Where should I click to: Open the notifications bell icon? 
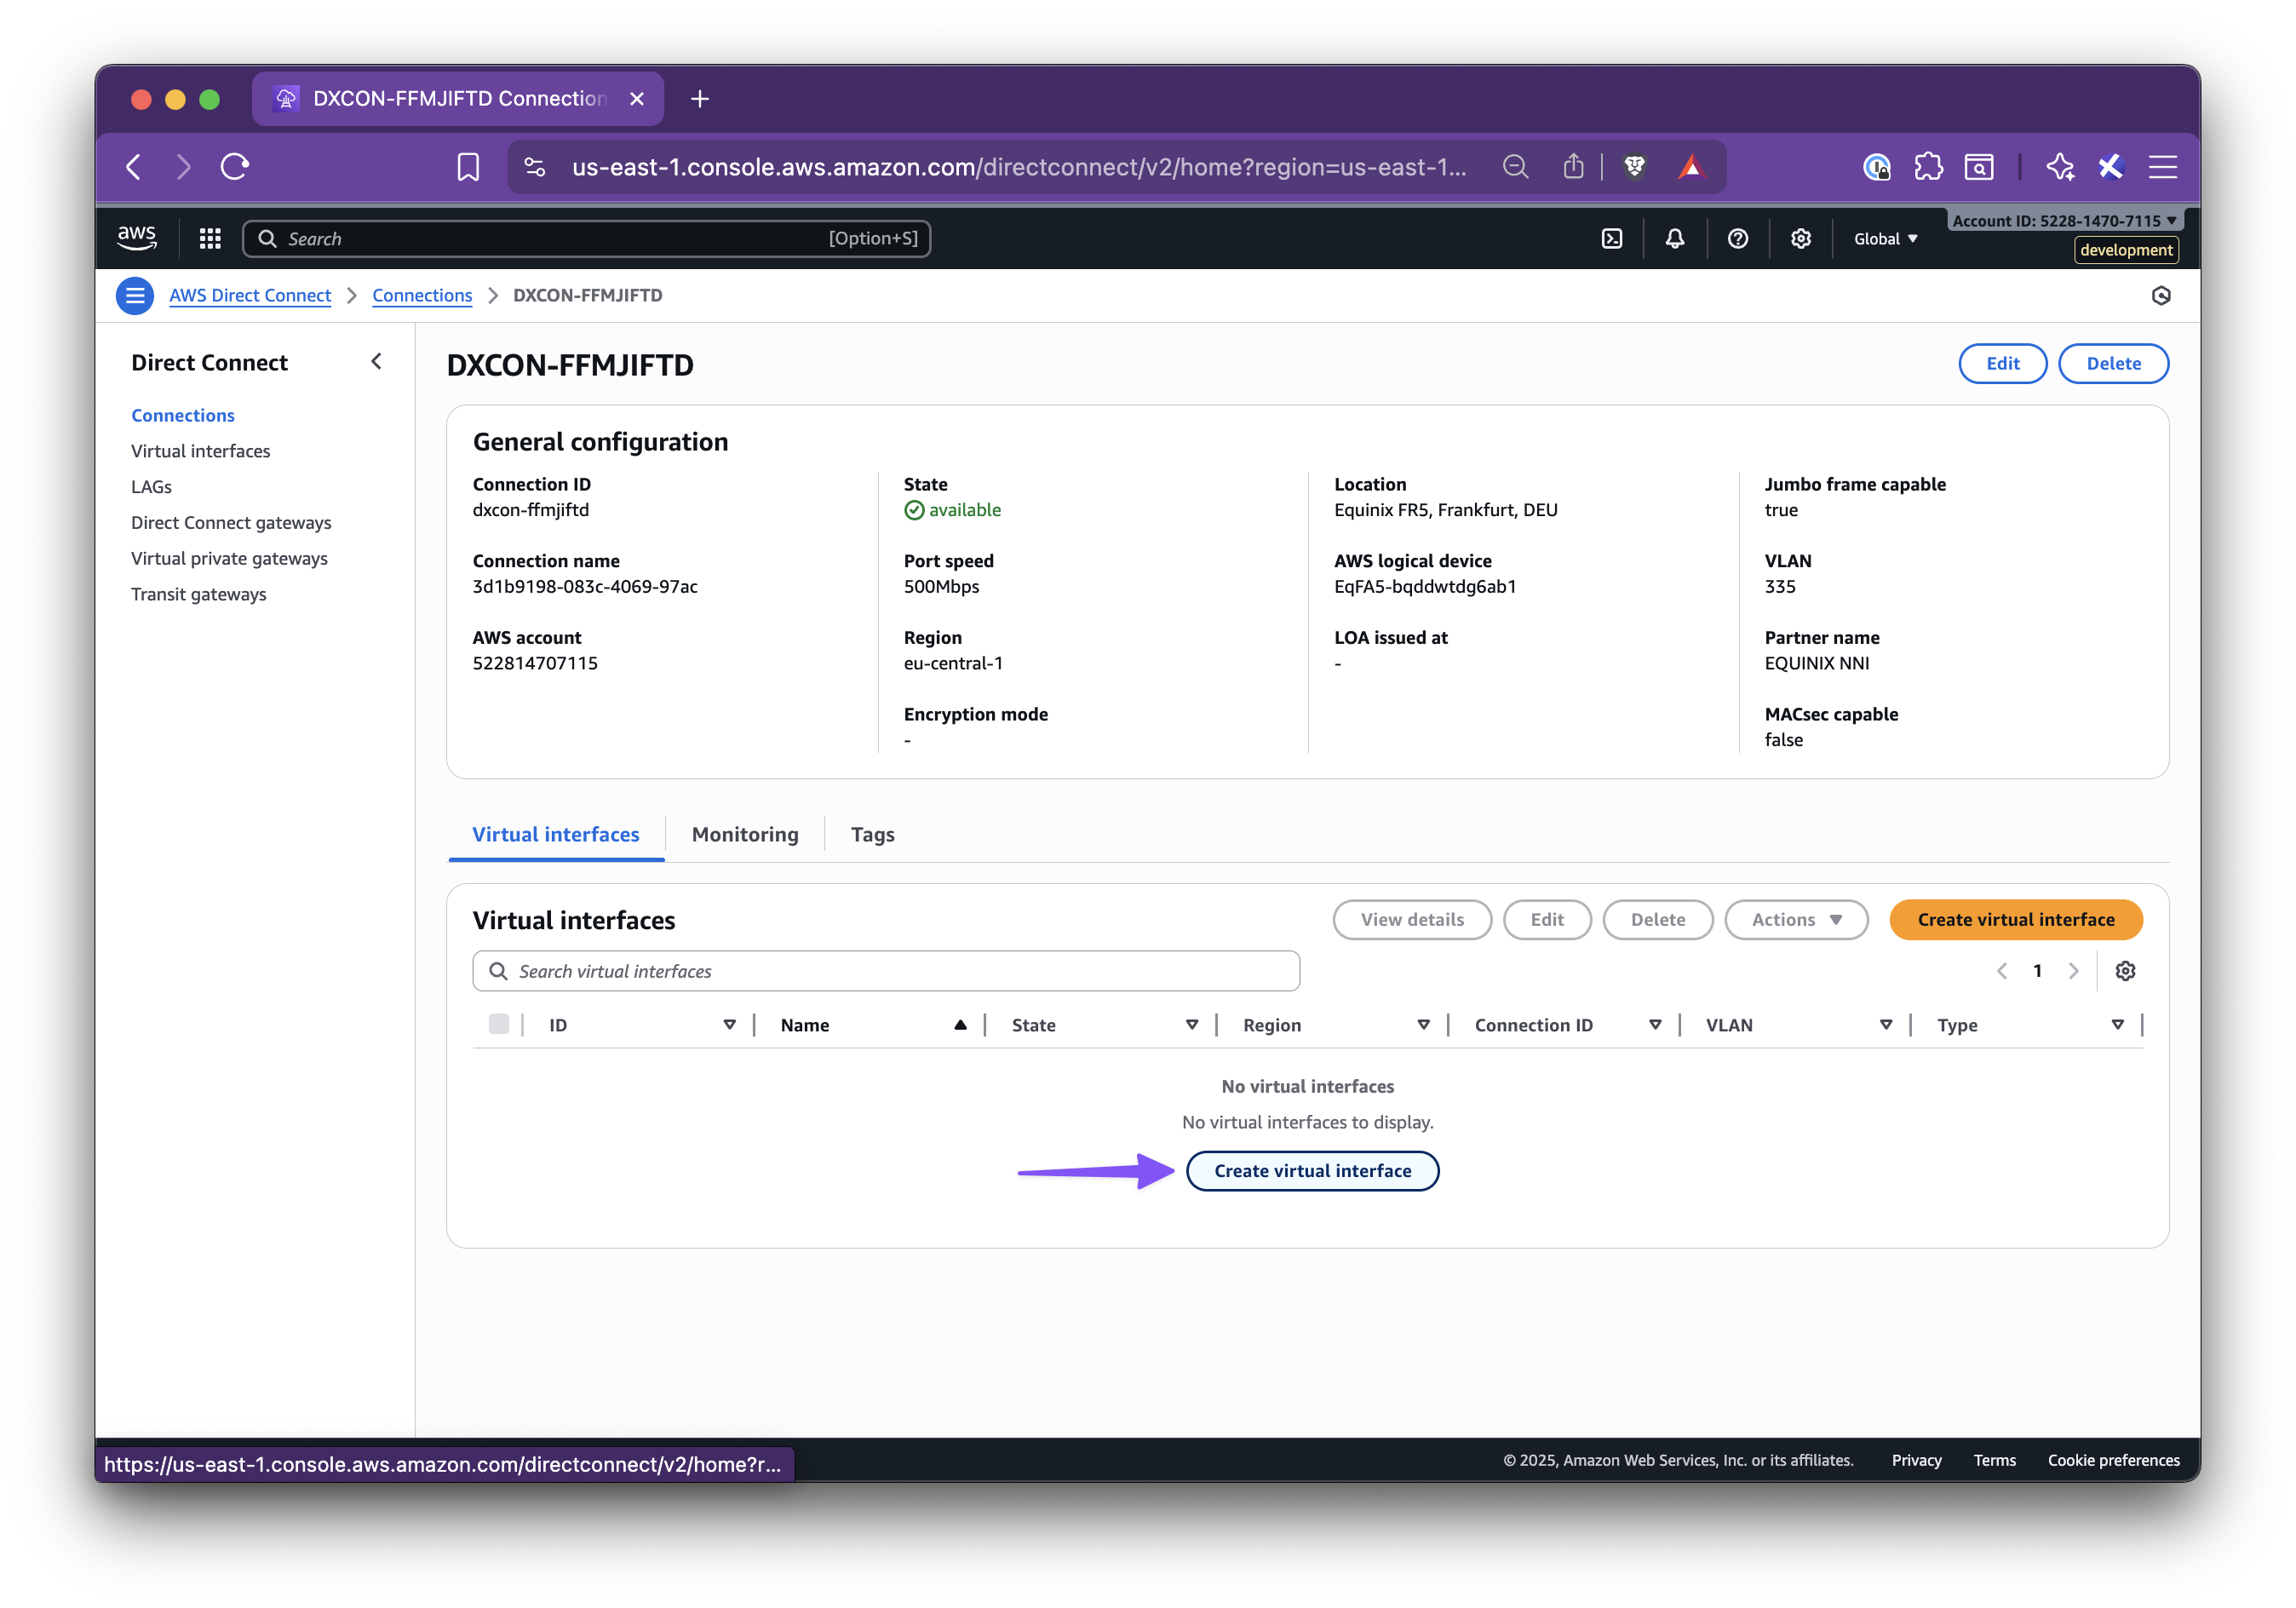click(x=1675, y=238)
